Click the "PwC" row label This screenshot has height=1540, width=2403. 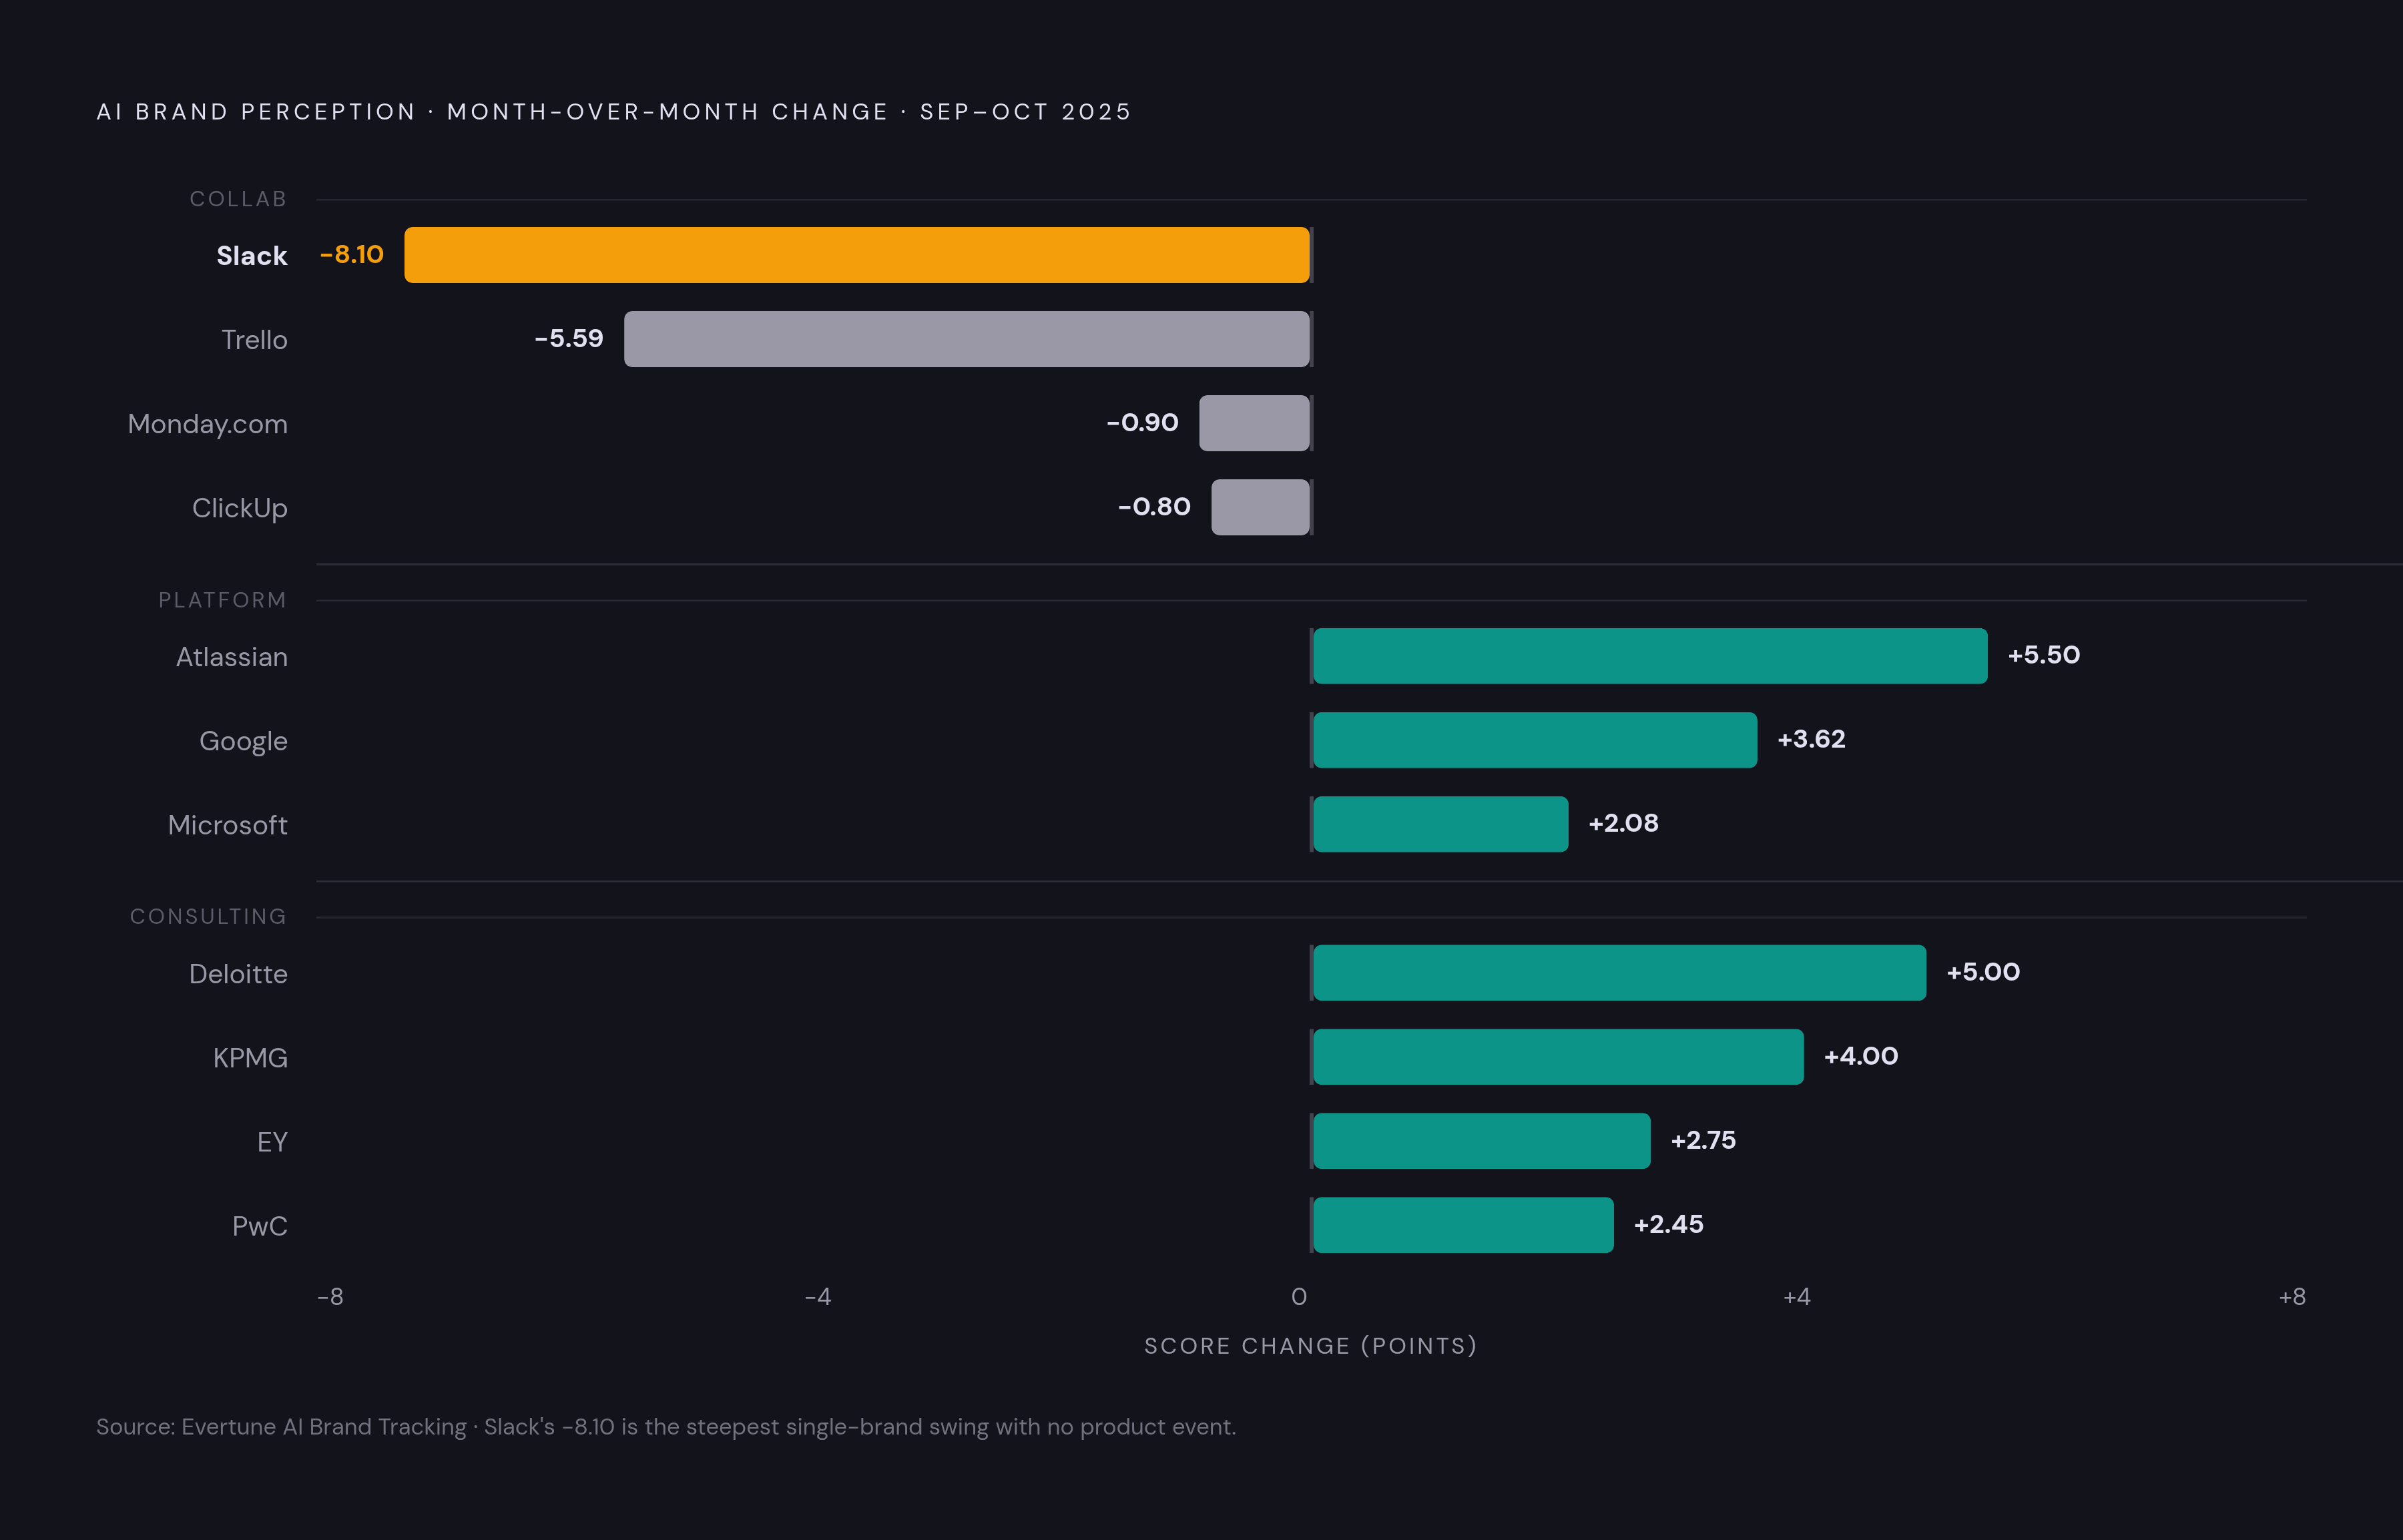pyautogui.click(x=260, y=1226)
